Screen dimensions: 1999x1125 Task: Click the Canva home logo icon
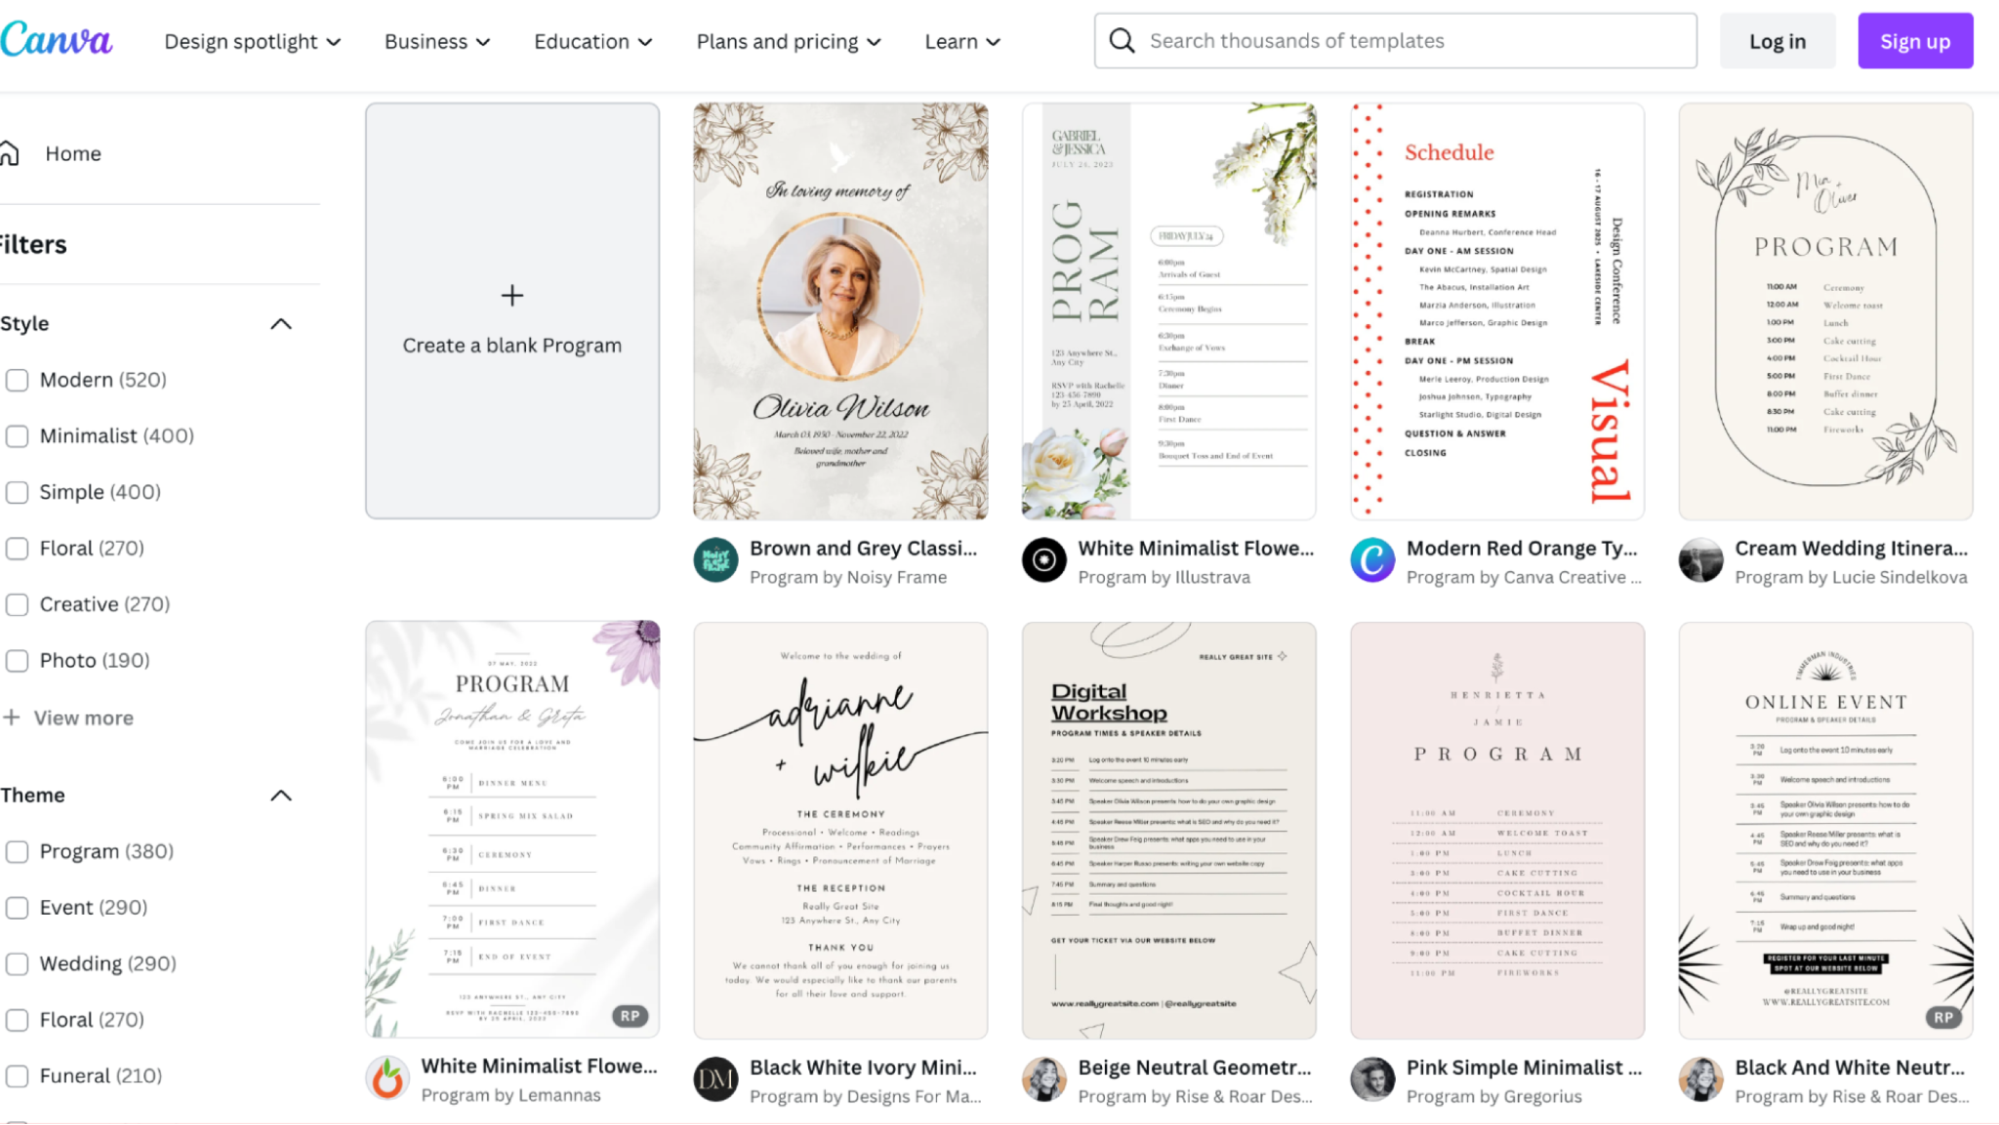[x=56, y=40]
